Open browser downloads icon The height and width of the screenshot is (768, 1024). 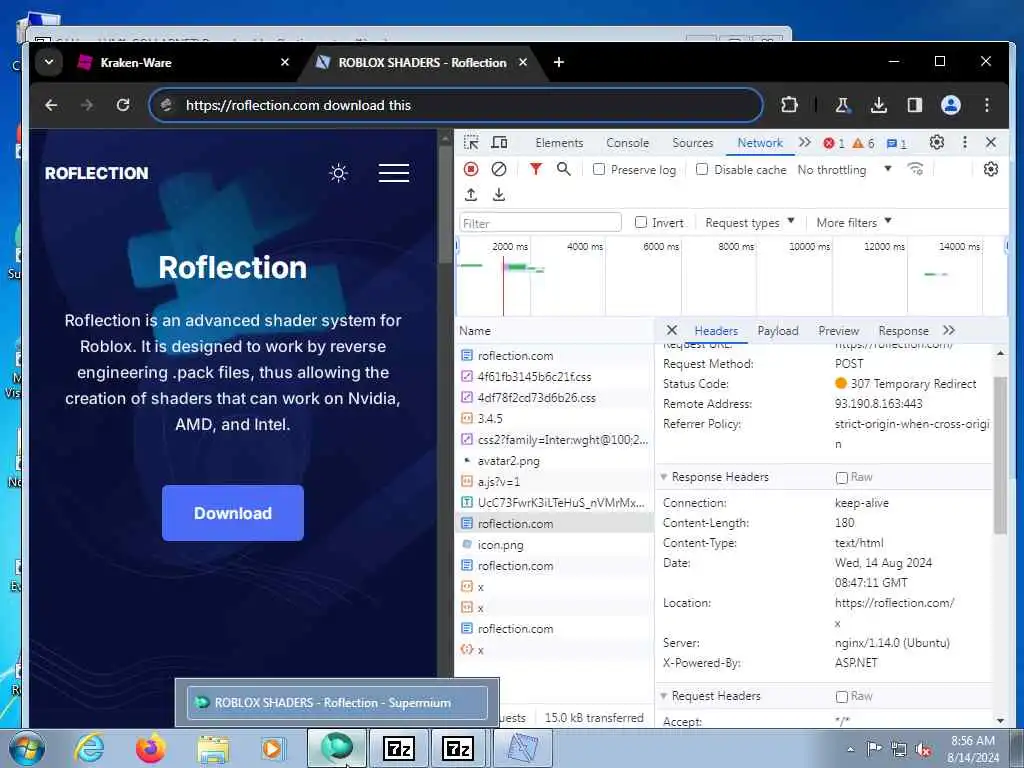[878, 105]
